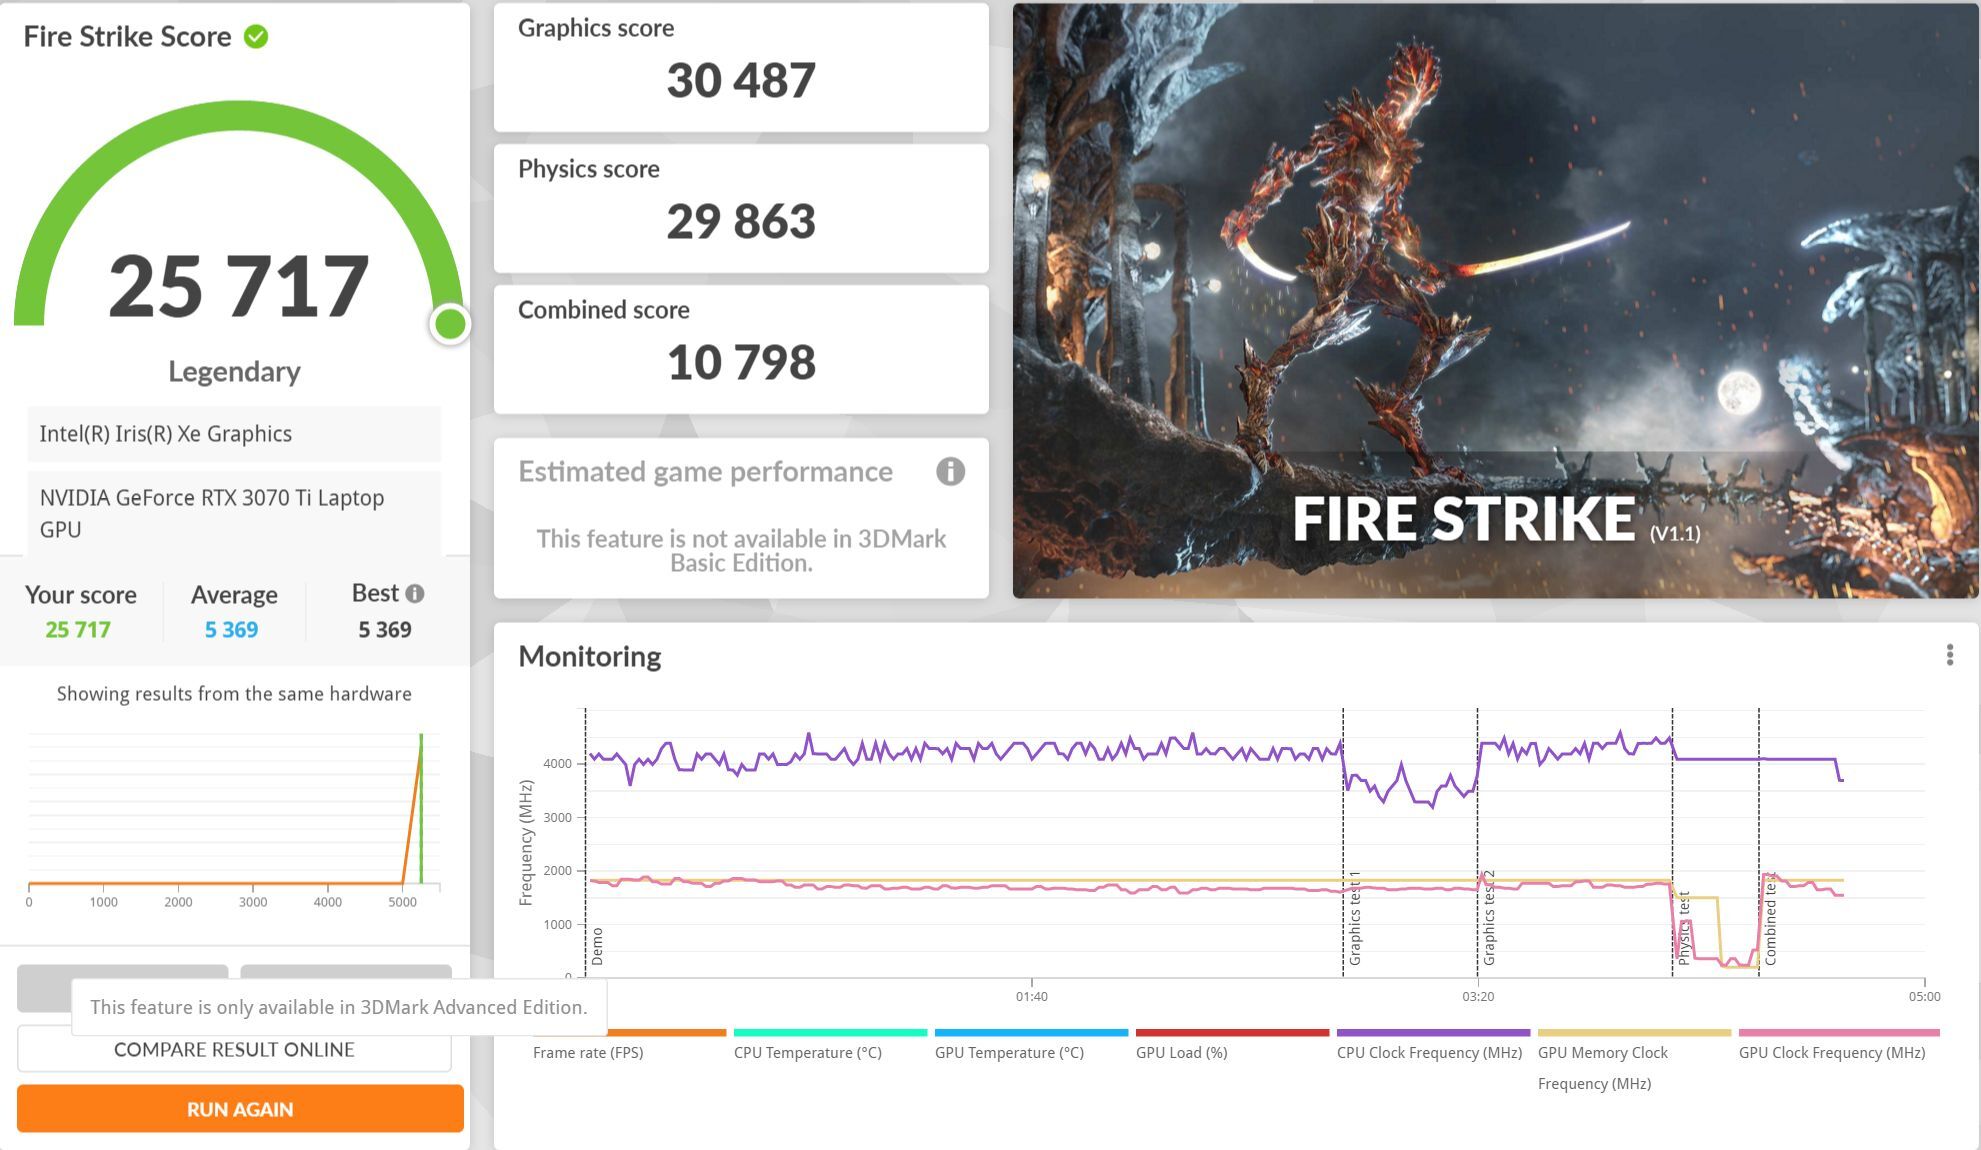The width and height of the screenshot is (1981, 1150).
Task: Open Estimated game performance info icon
Action: (950, 471)
